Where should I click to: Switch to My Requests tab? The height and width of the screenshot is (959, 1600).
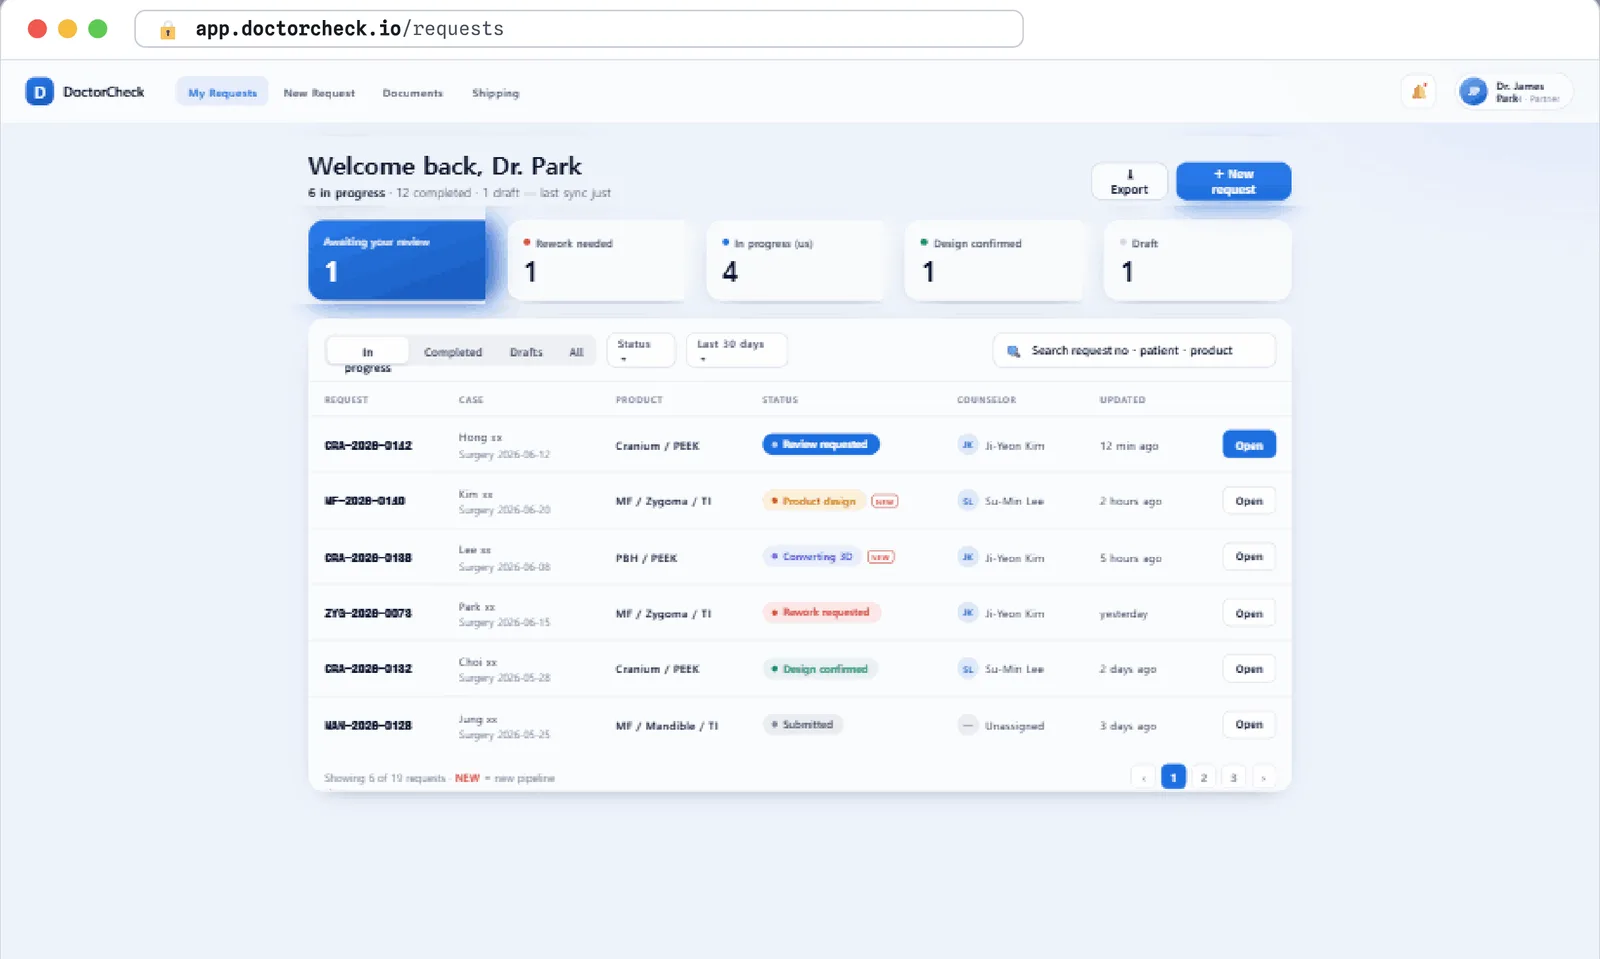click(222, 92)
